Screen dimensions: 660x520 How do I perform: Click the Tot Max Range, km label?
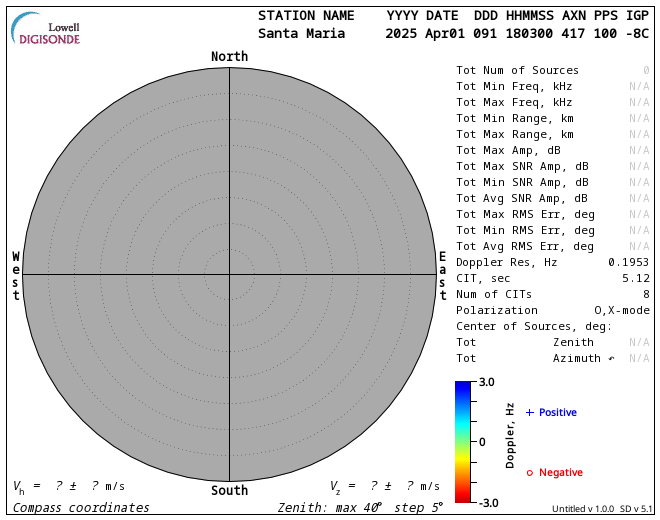[515, 134]
